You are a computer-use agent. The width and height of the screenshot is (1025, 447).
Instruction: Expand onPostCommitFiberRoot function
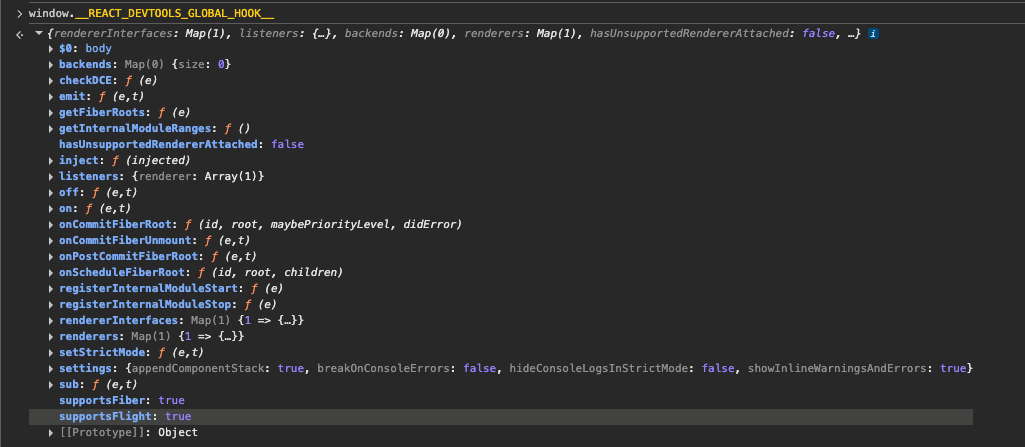51,256
